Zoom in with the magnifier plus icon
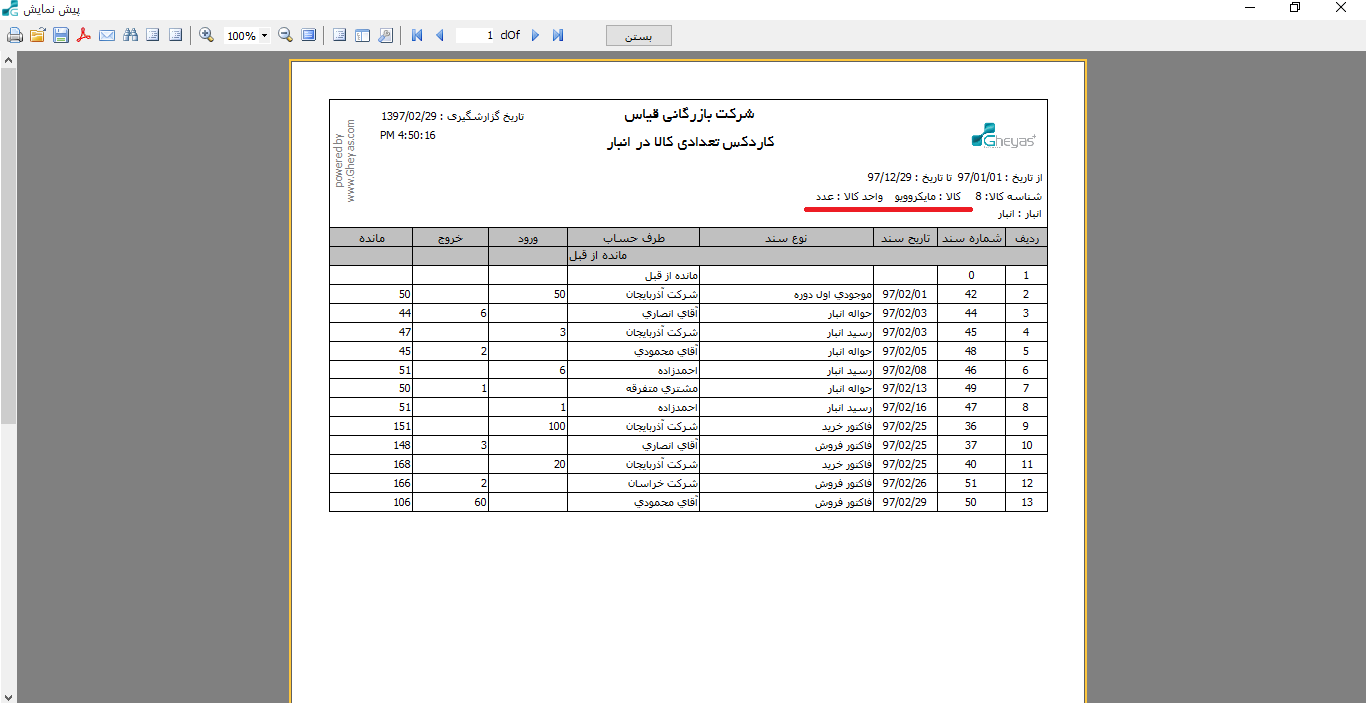This screenshot has height=703, width=1366. tap(207, 35)
